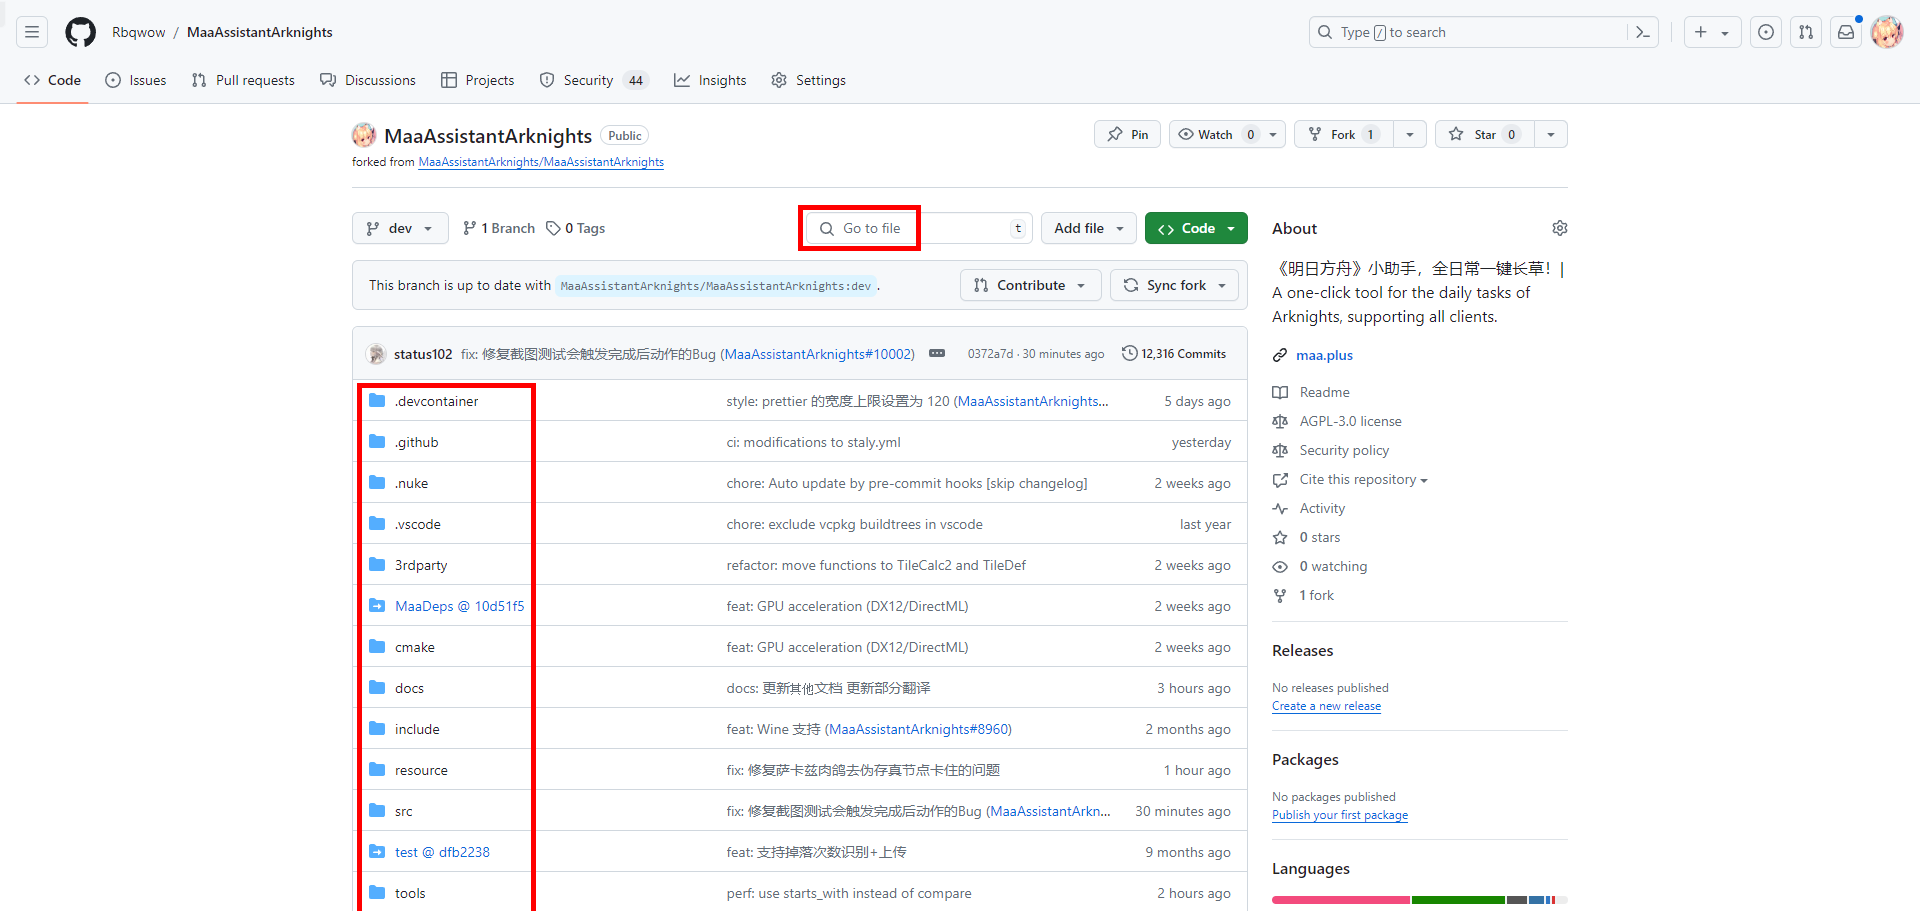Screen dimensions: 1920x911
Task: Open the MaaDeps submodule link
Action: [x=459, y=606]
